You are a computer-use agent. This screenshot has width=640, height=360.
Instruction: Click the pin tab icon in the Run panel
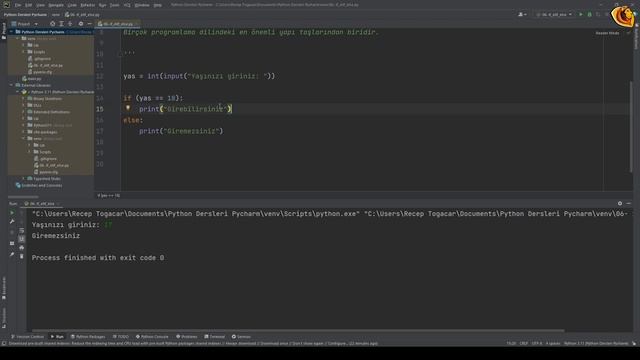12,254
